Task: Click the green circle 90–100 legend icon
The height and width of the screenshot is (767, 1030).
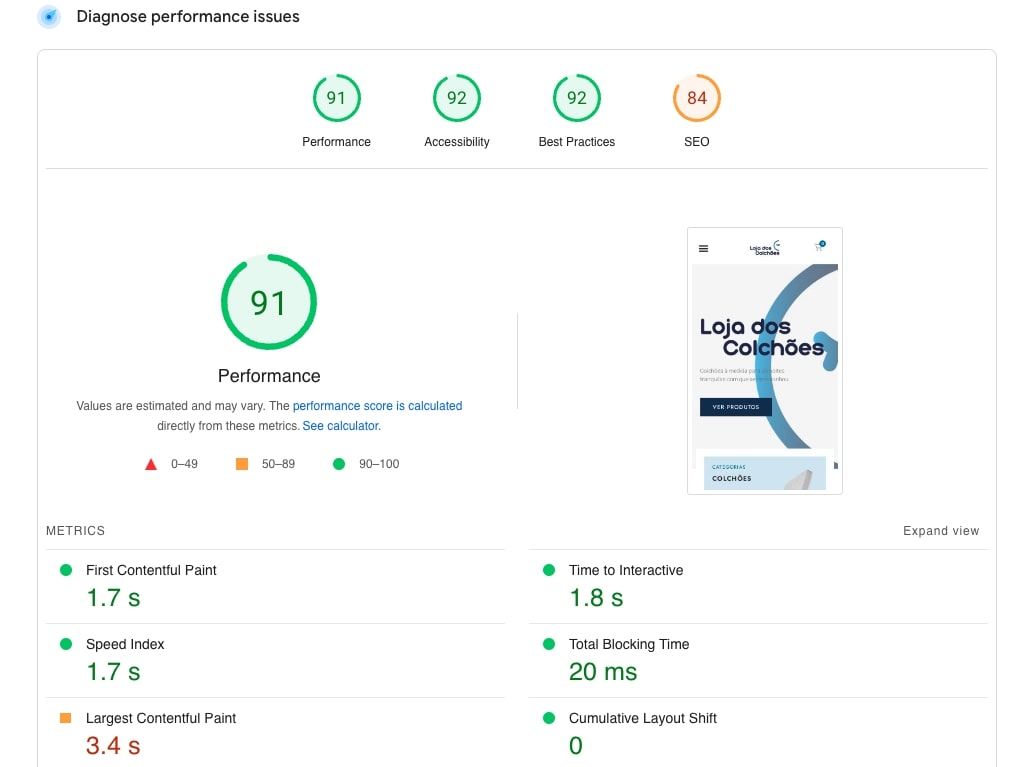Action: click(x=338, y=464)
